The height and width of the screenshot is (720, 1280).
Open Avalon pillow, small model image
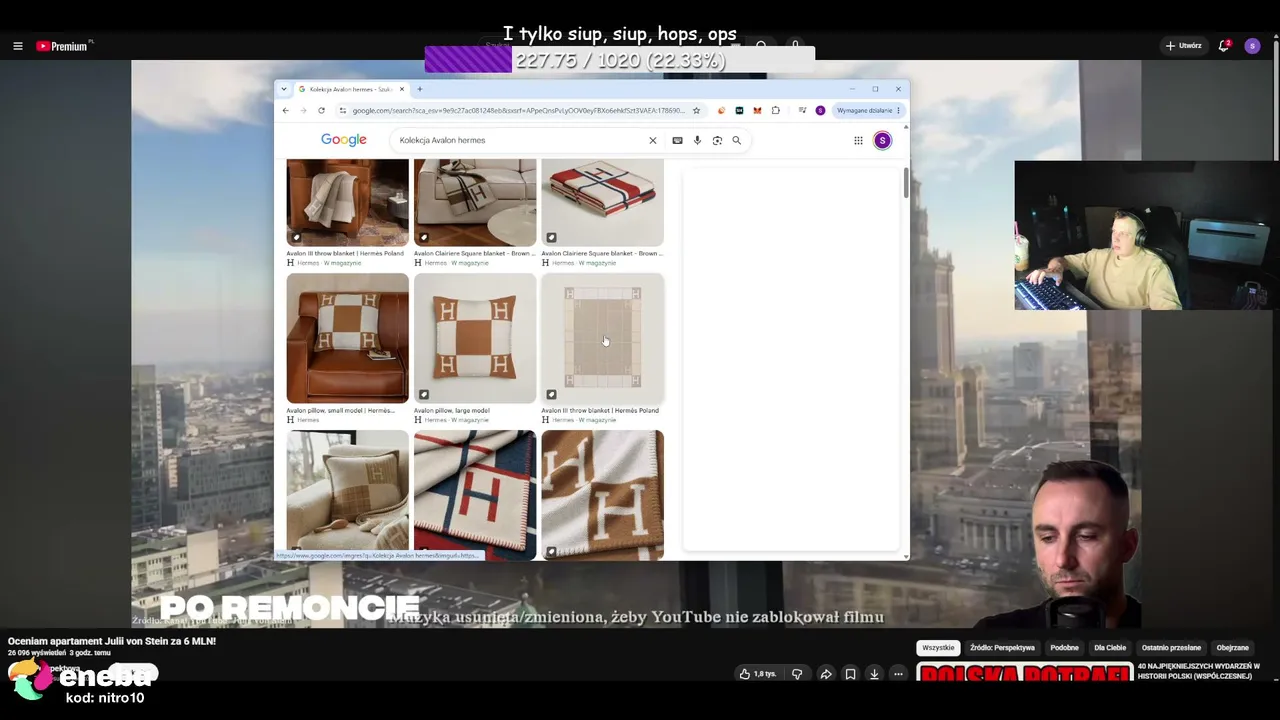348,338
